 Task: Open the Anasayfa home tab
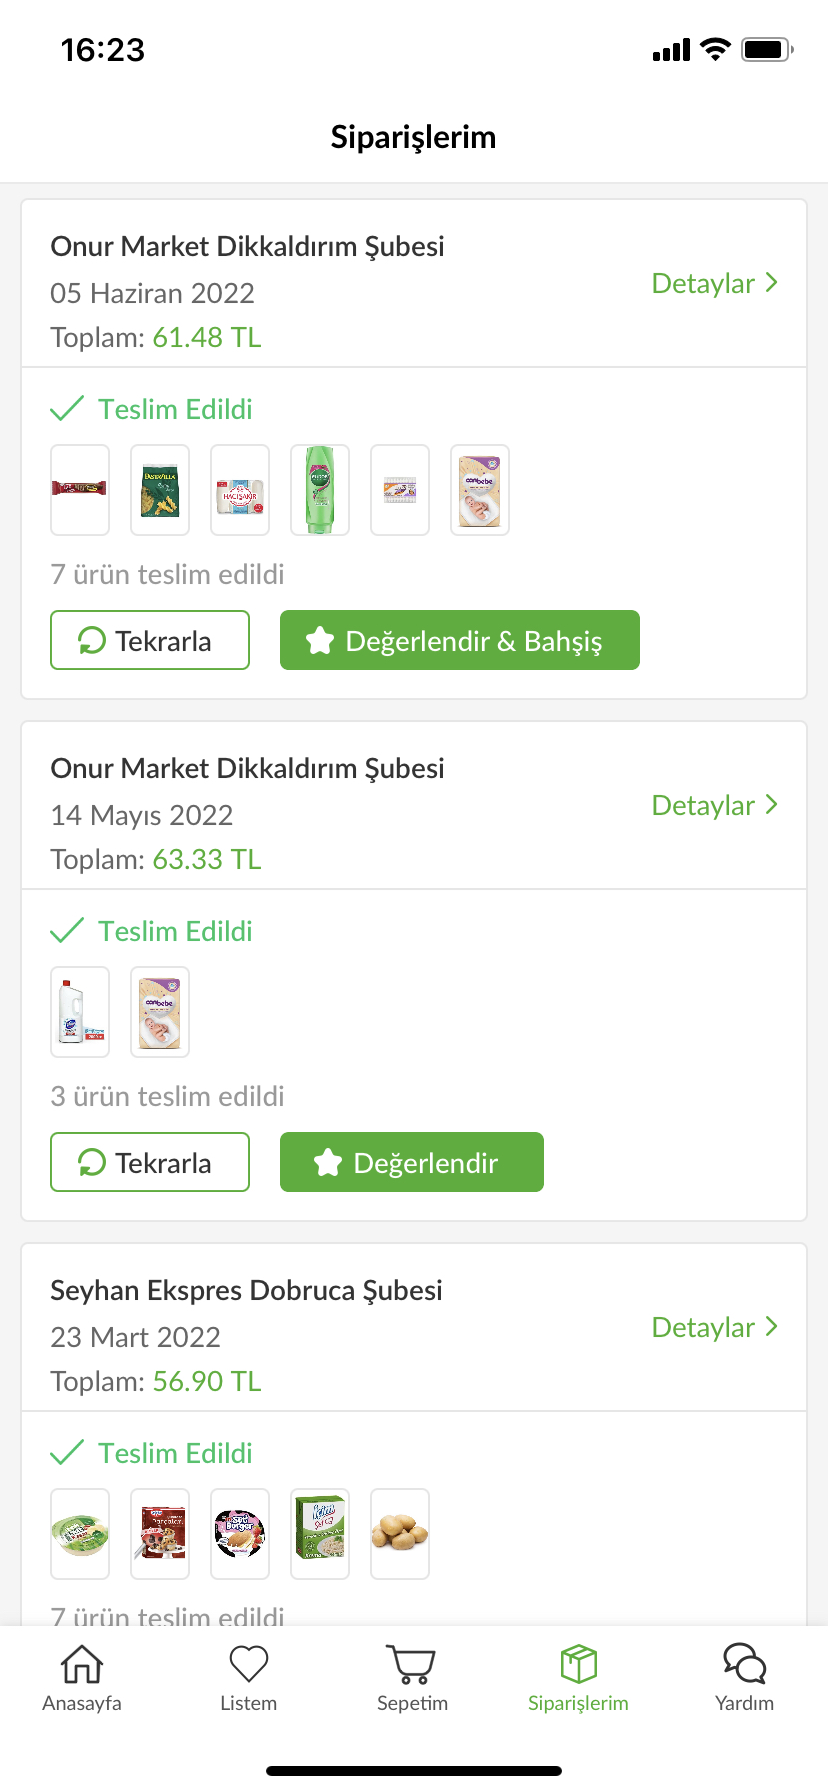pyautogui.click(x=82, y=1678)
